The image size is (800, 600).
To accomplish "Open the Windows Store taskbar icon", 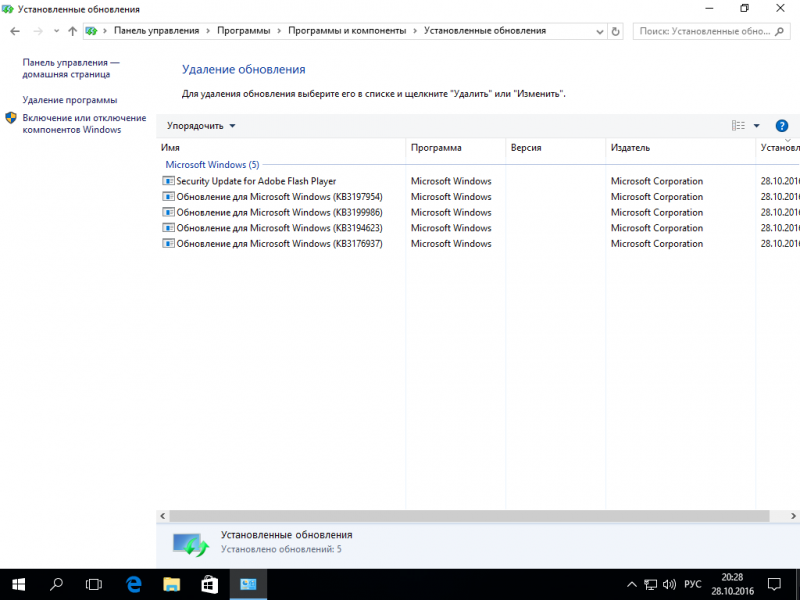I will (x=209, y=584).
